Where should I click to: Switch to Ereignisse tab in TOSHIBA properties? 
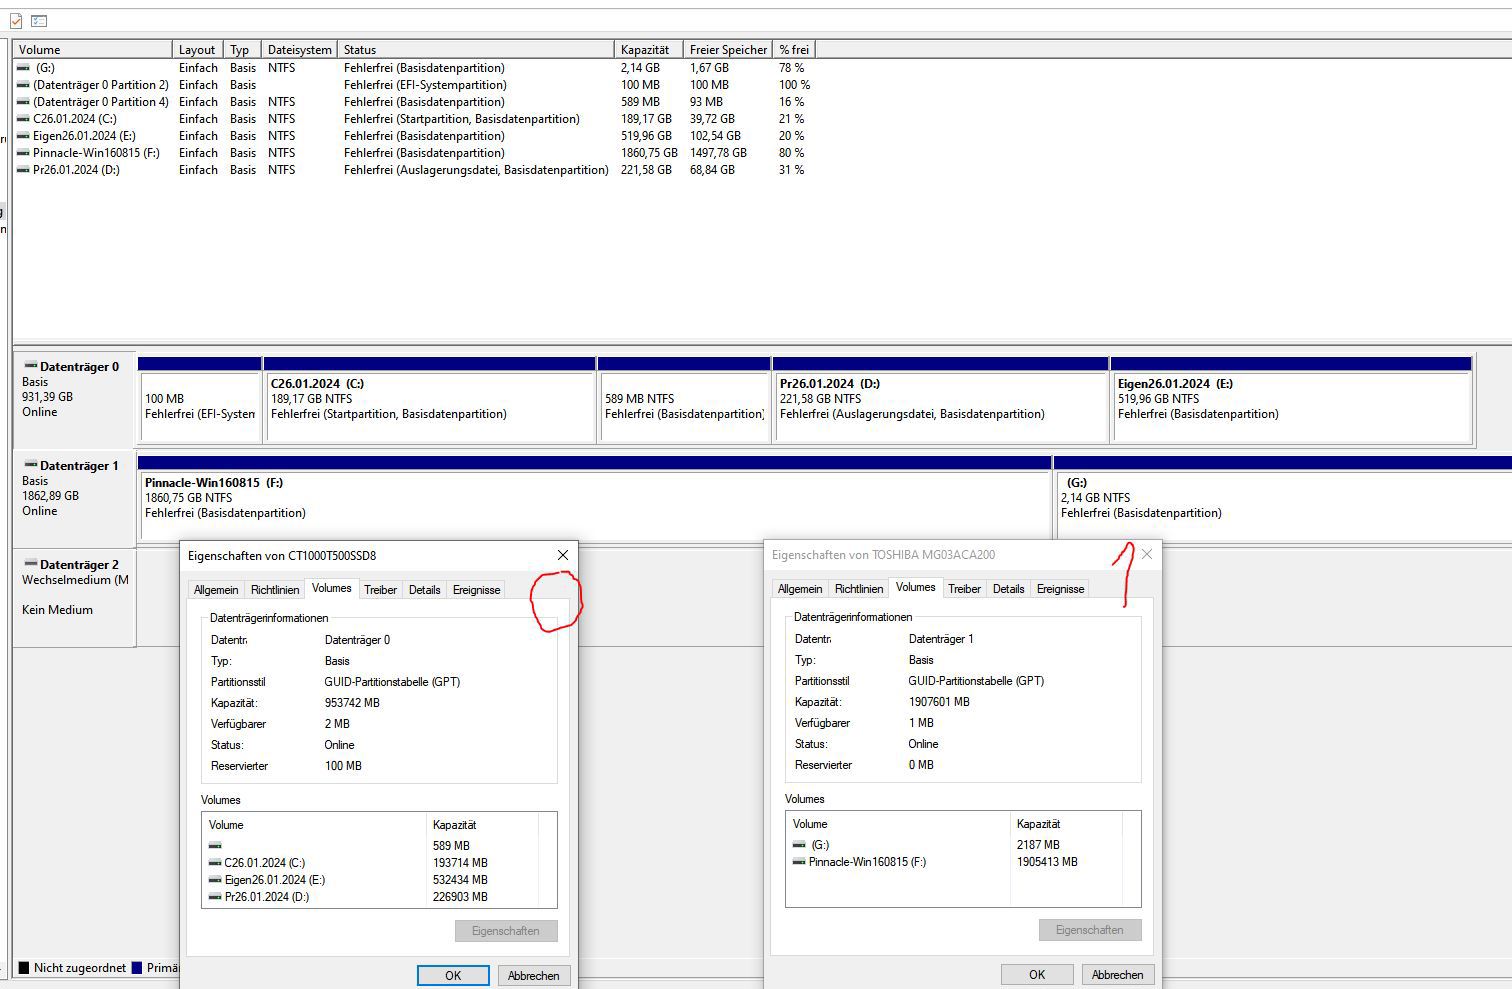click(x=1060, y=589)
